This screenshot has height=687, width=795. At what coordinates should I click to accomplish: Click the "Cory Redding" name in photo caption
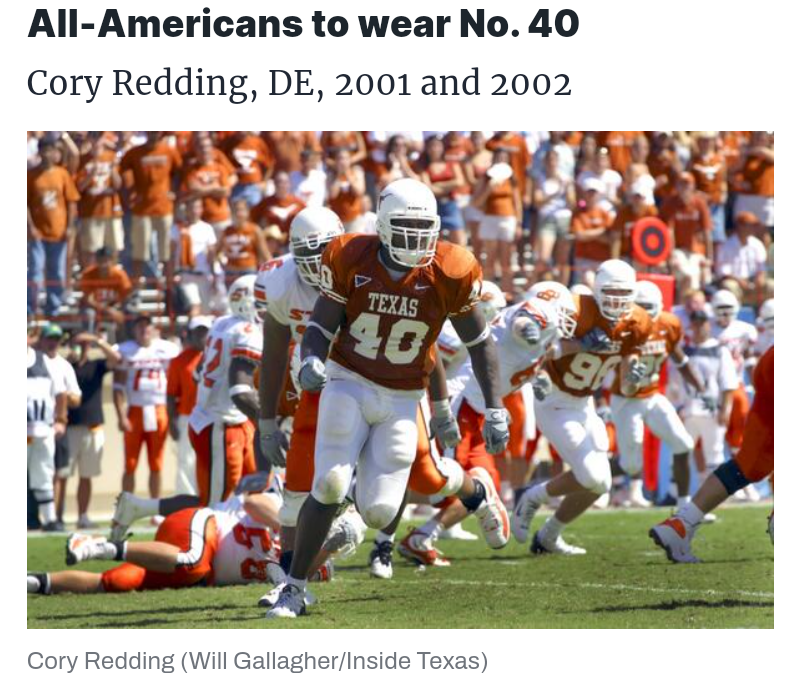point(101,661)
